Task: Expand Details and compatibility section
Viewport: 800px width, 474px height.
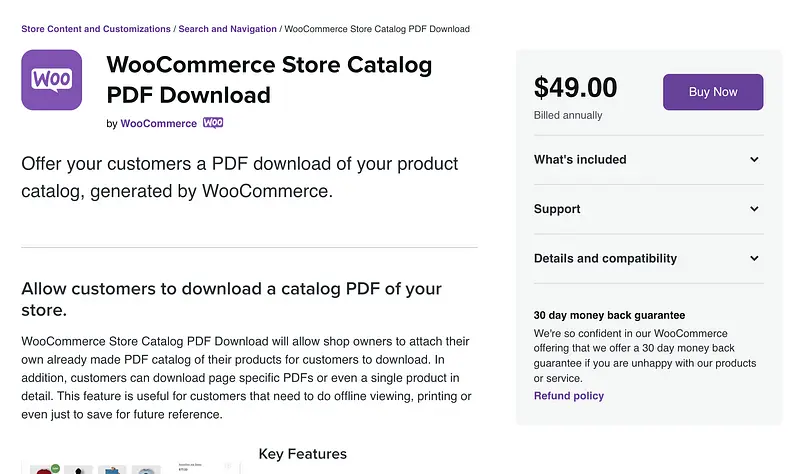Action: (x=605, y=258)
